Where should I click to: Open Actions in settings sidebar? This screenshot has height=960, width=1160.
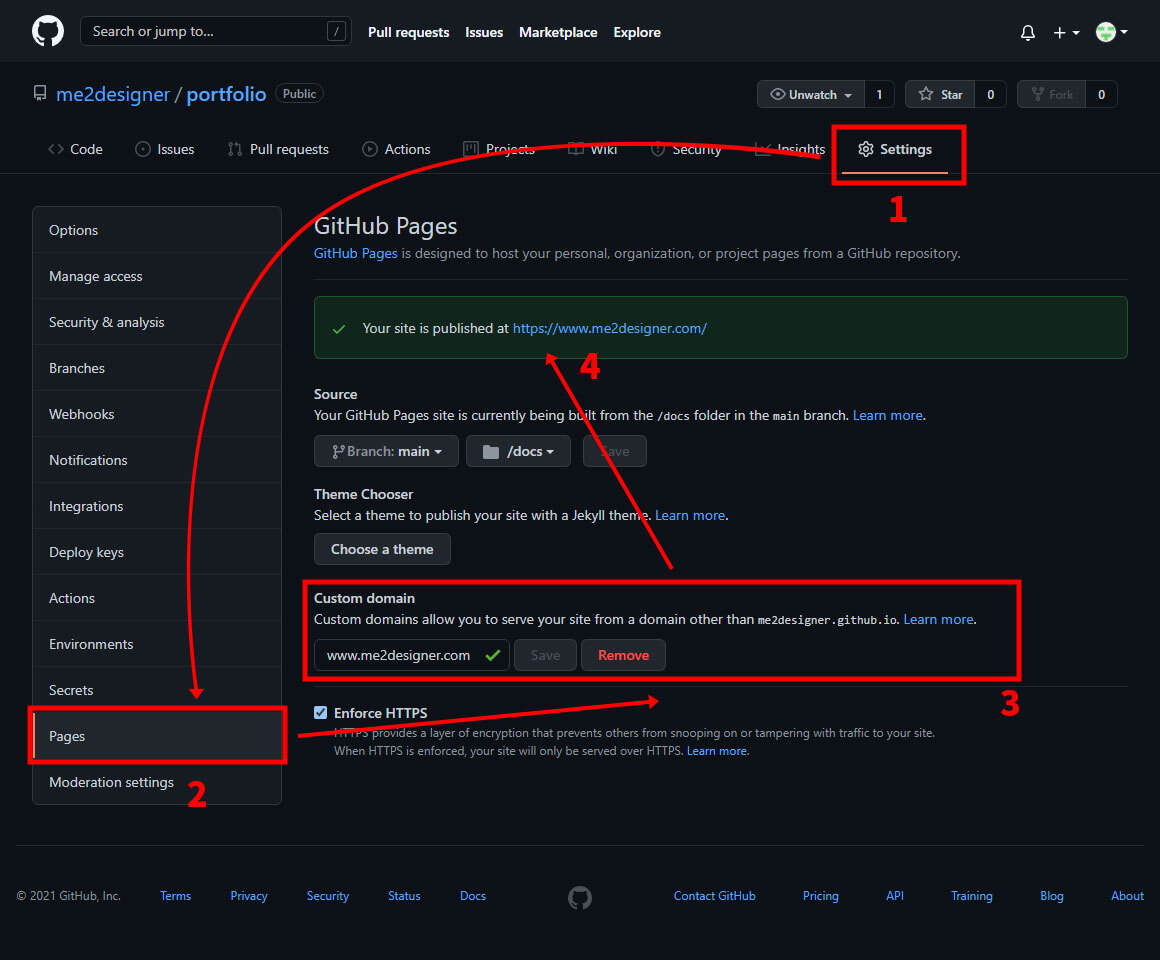tap(157, 598)
